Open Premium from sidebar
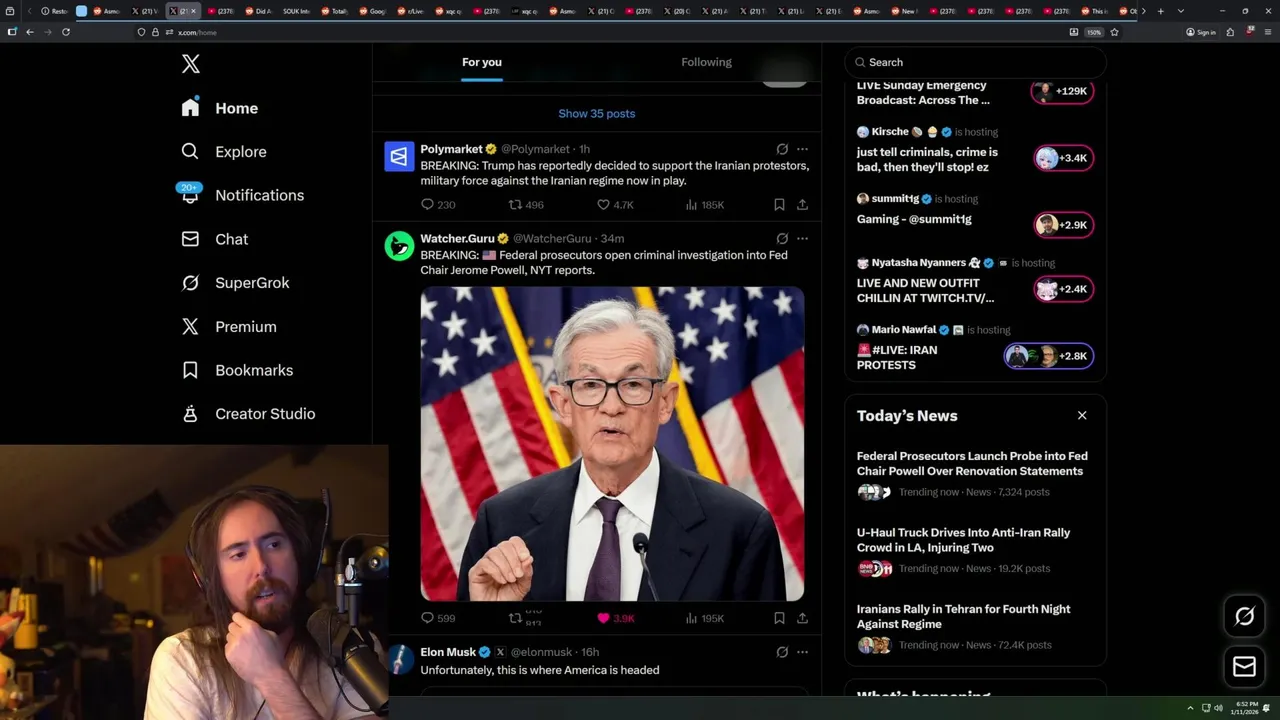This screenshot has height=720, width=1280. coord(228,327)
